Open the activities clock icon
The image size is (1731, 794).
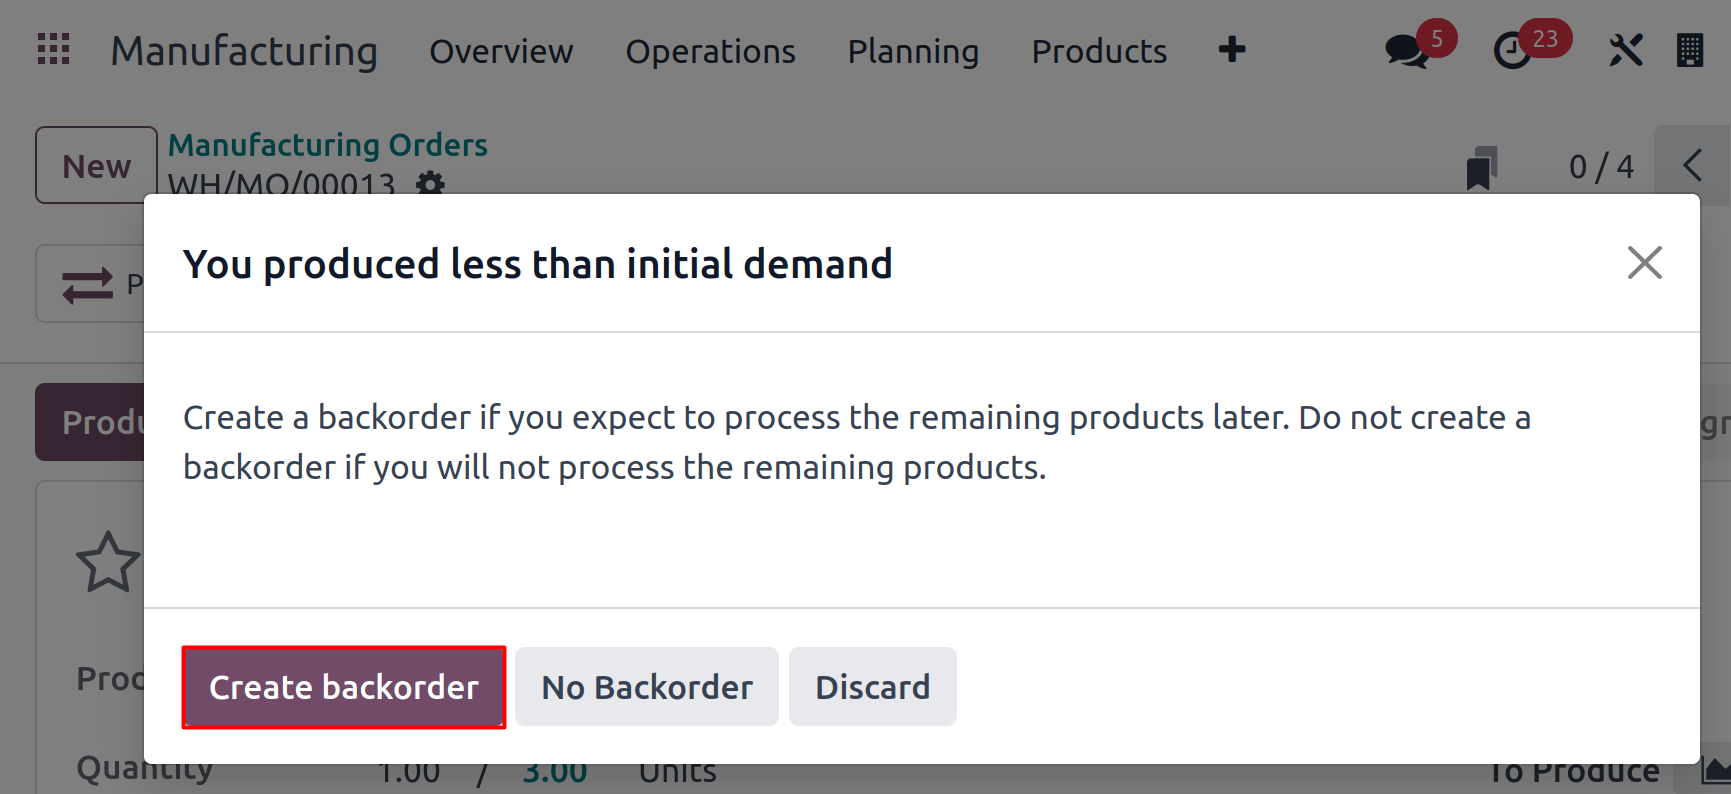(1512, 51)
